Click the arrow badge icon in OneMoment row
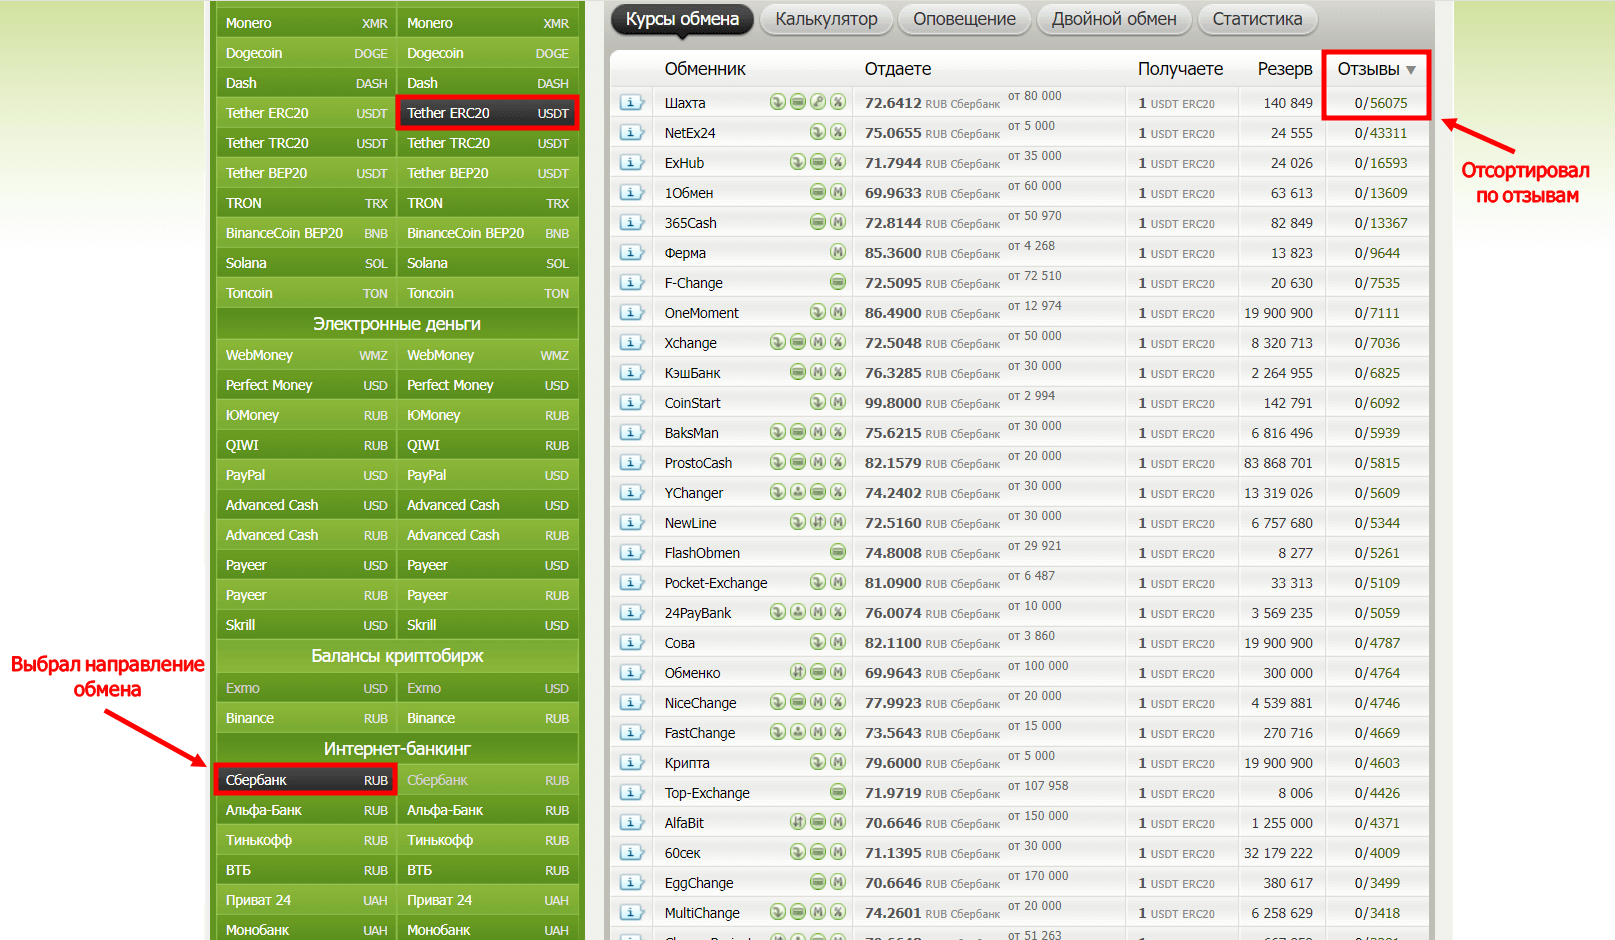 point(818,312)
